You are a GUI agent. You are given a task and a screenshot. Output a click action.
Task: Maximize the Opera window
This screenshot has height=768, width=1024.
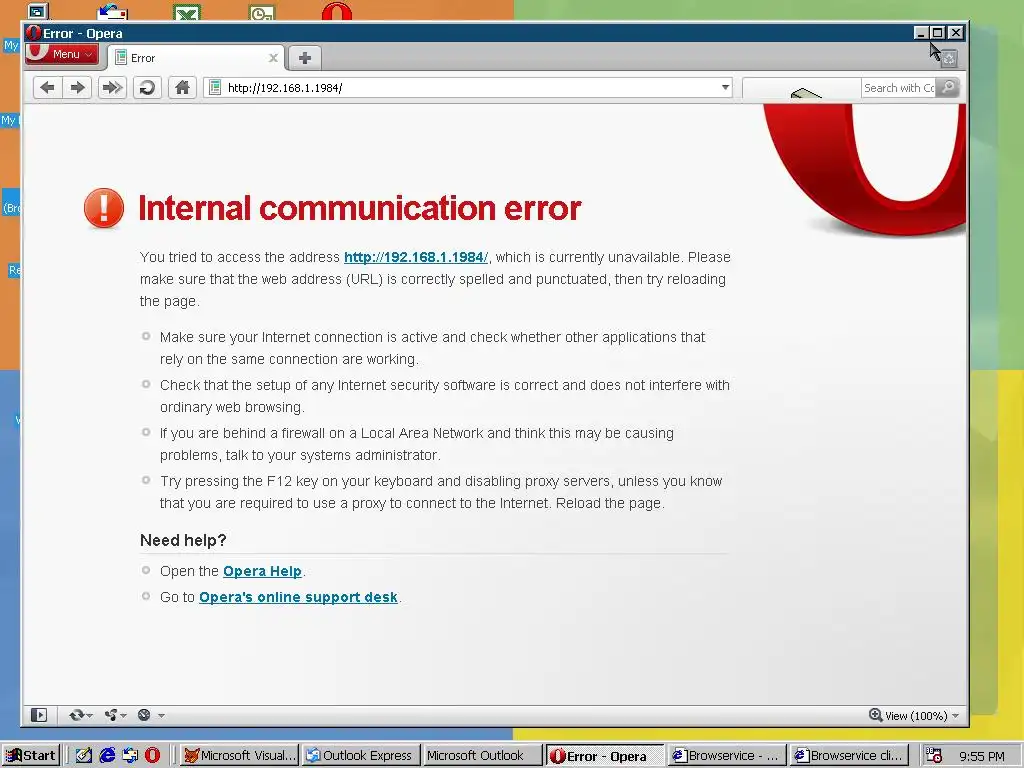click(938, 33)
